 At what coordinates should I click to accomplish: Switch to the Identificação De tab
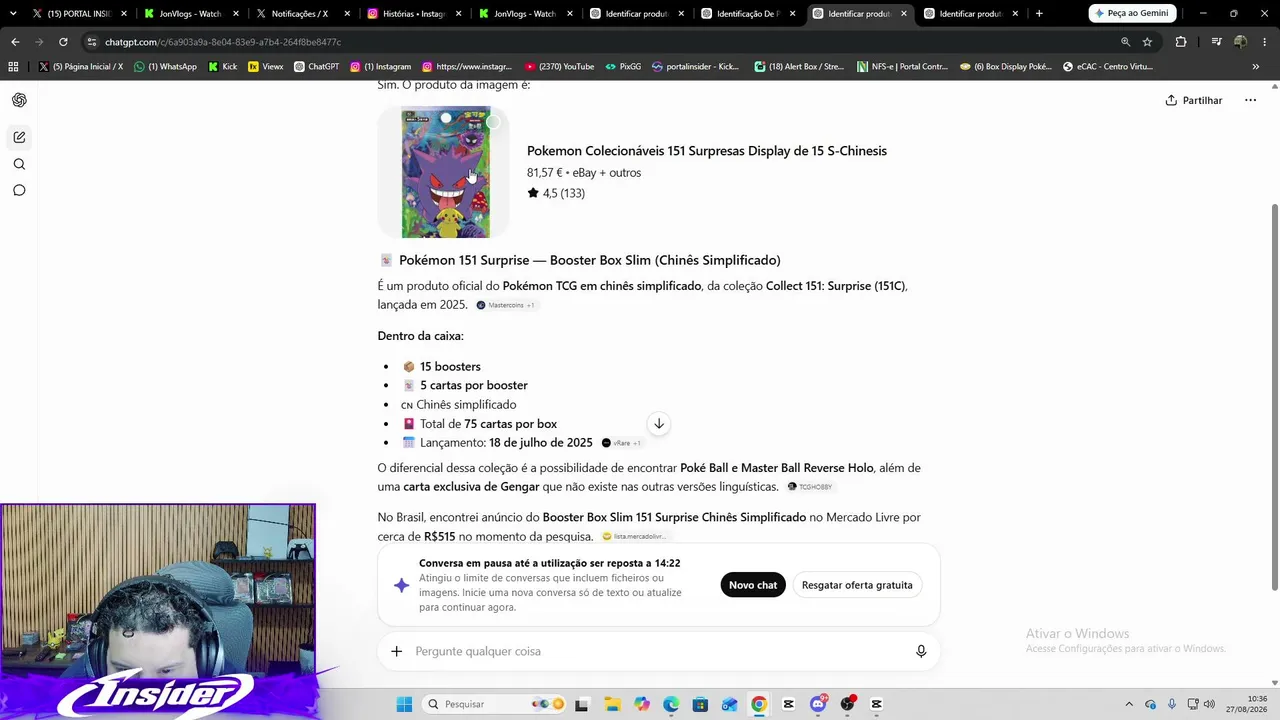750,14
